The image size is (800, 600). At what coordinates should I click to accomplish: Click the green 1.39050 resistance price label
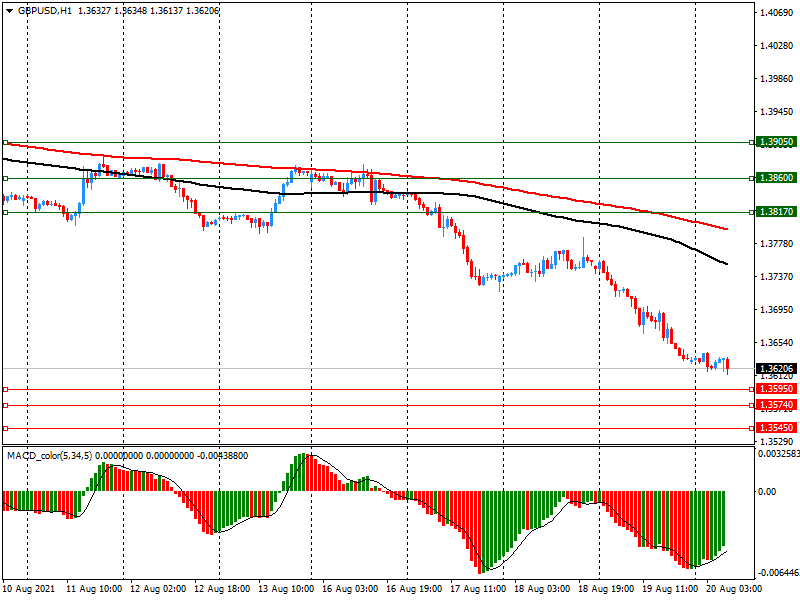(776, 142)
